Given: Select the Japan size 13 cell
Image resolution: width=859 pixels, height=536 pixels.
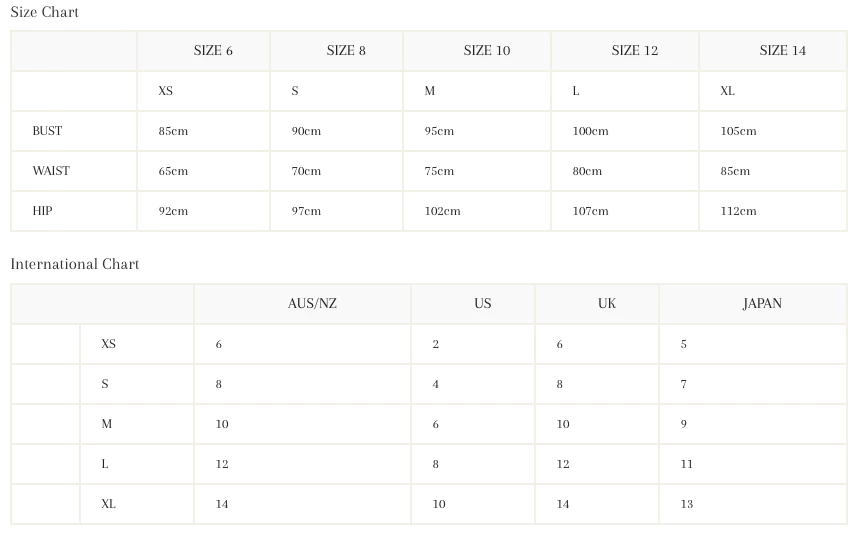Looking at the screenshot, I should pyautogui.click(x=687, y=504).
